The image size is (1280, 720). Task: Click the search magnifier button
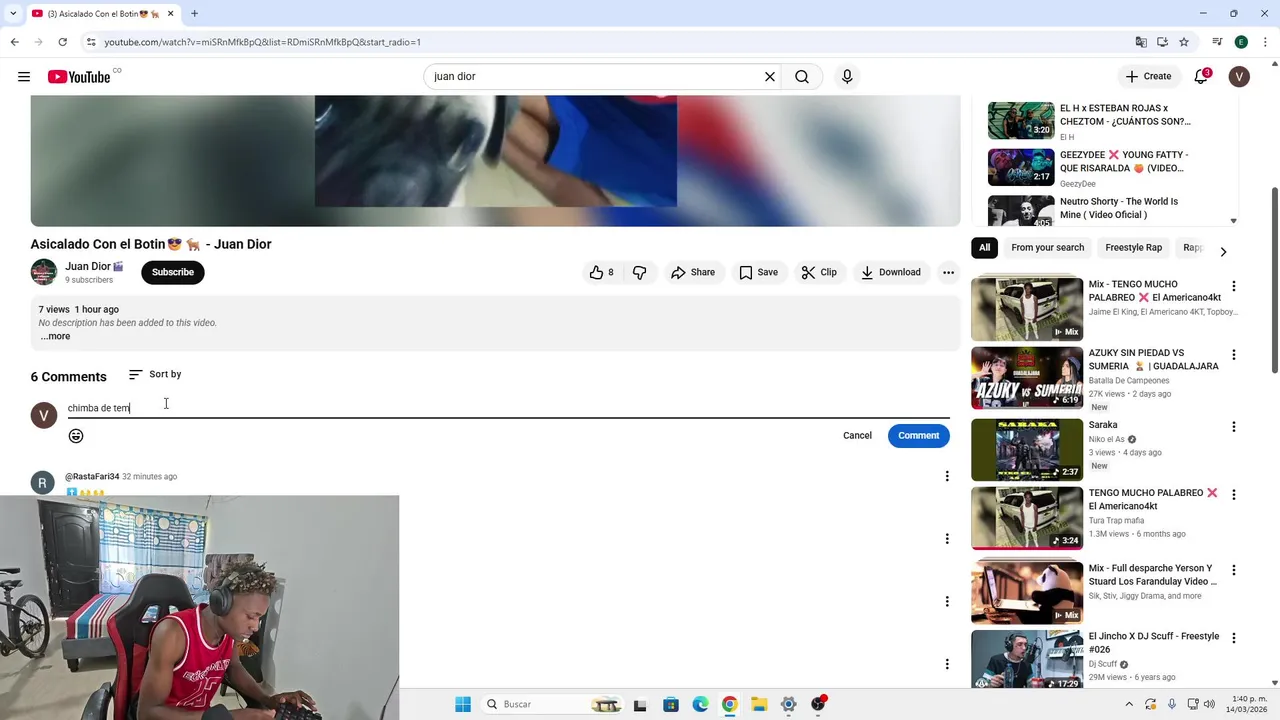tap(802, 77)
